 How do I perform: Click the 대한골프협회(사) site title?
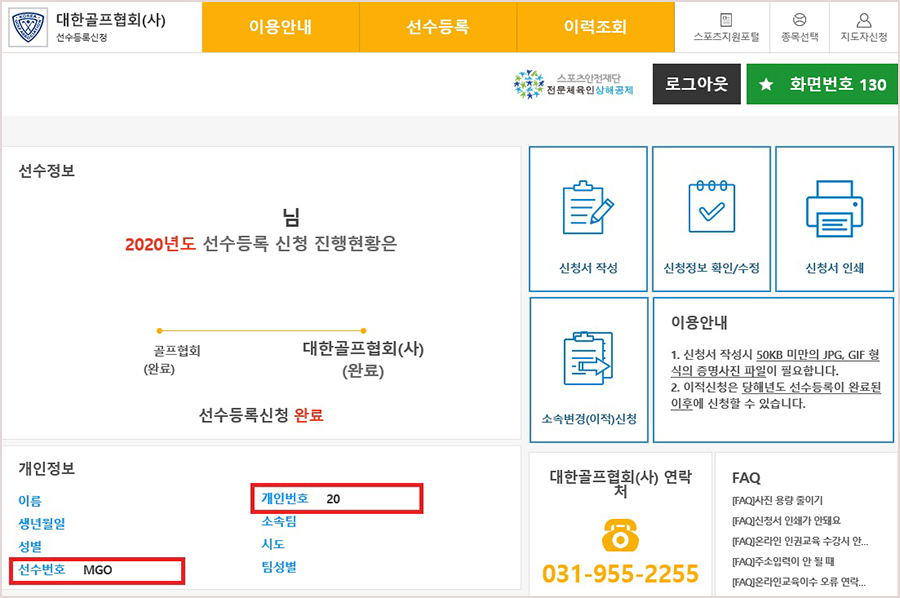point(111,20)
